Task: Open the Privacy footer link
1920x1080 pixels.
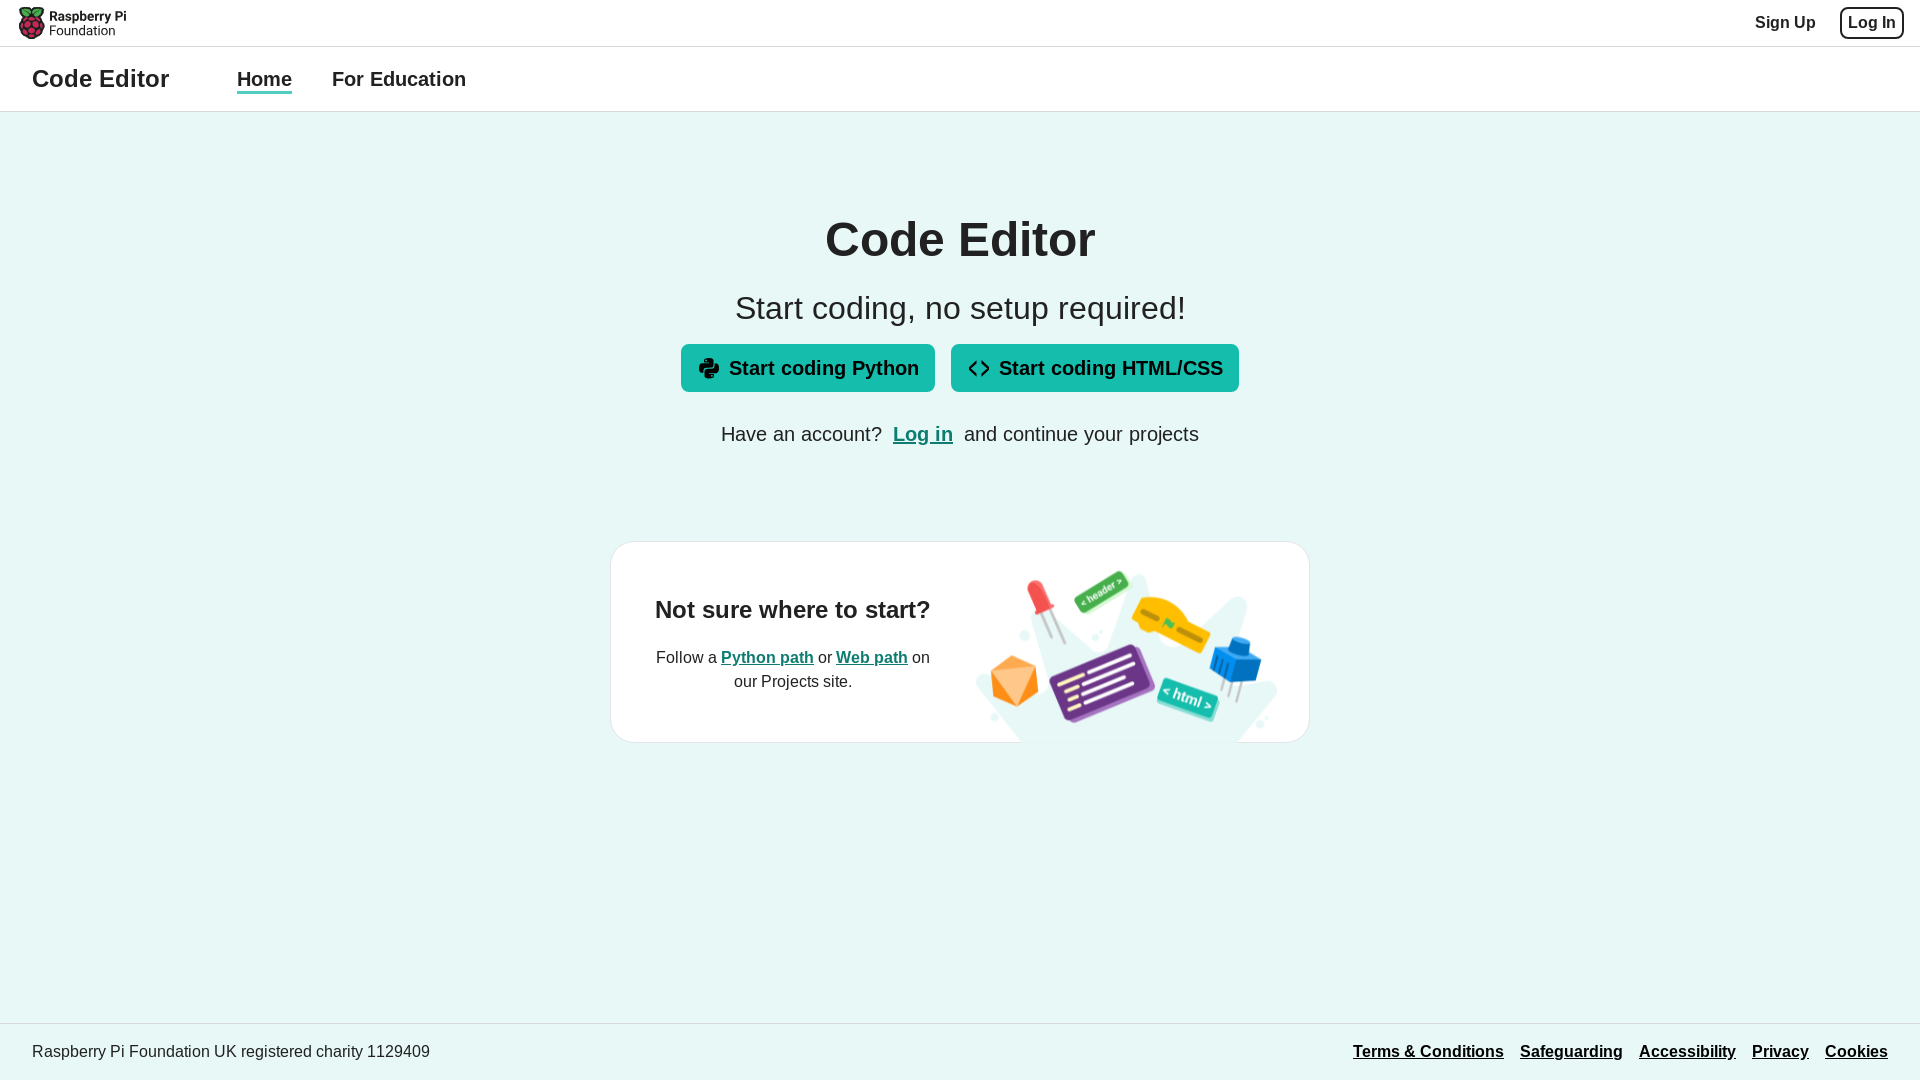Action: coord(1780,1051)
